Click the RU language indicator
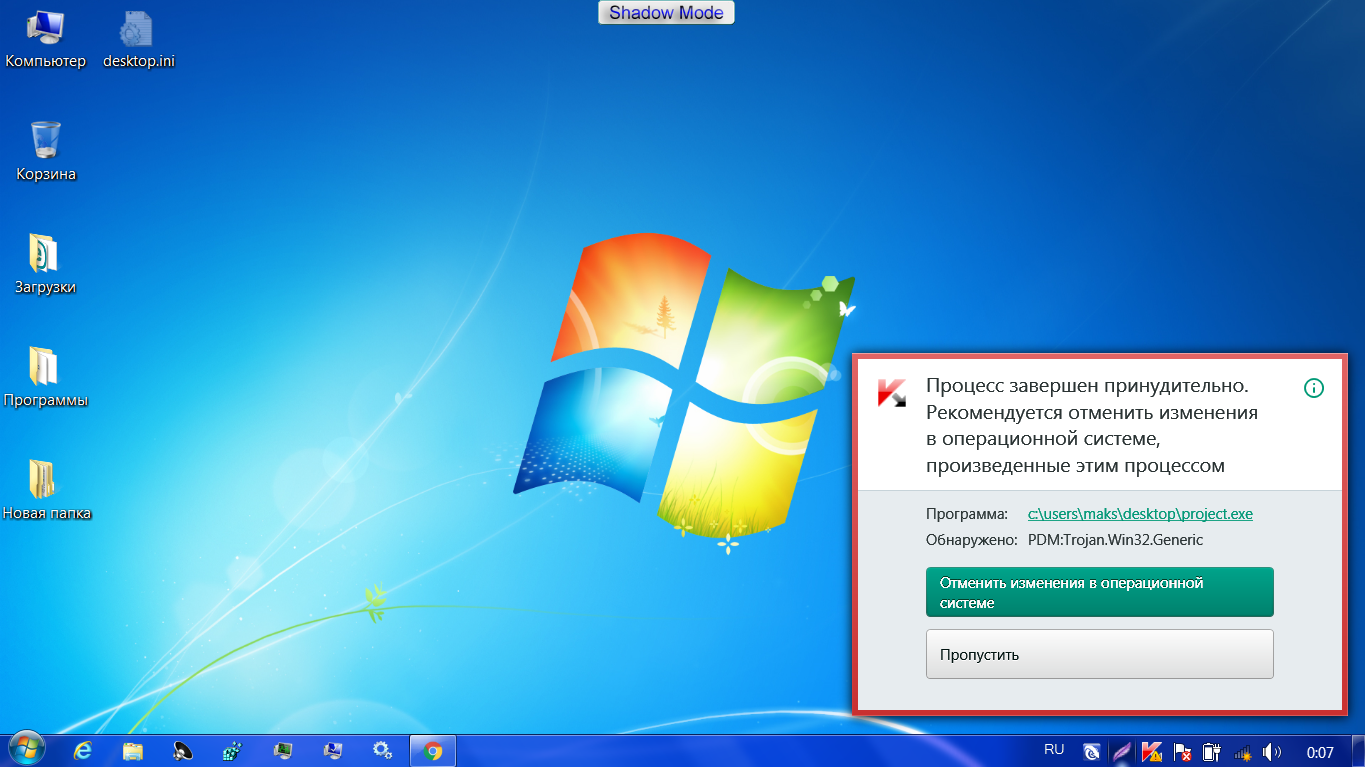Image resolution: width=1365 pixels, height=767 pixels. click(x=1054, y=749)
